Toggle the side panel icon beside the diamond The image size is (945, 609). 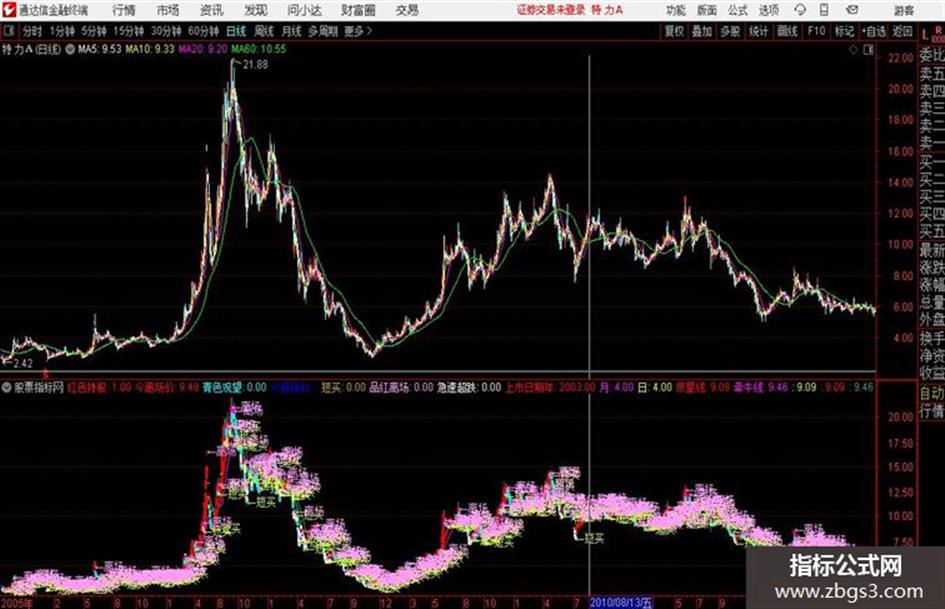(x=868, y=50)
